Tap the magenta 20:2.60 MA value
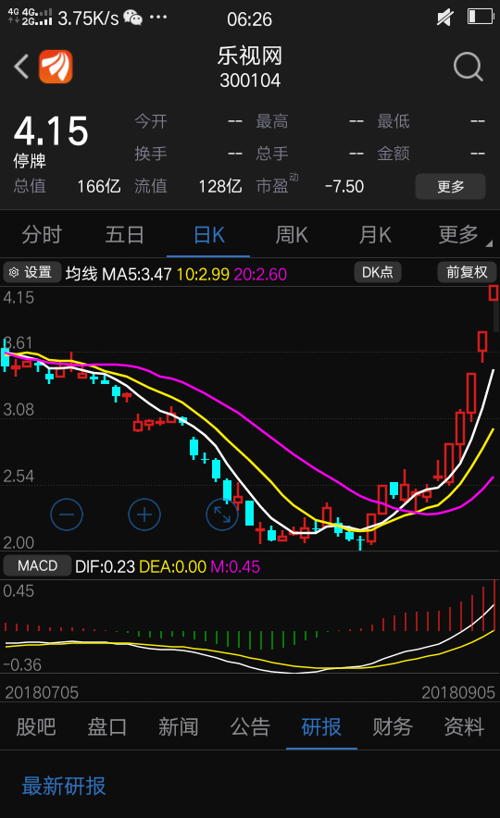The width and height of the screenshot is (500, 818). point(260,274)
